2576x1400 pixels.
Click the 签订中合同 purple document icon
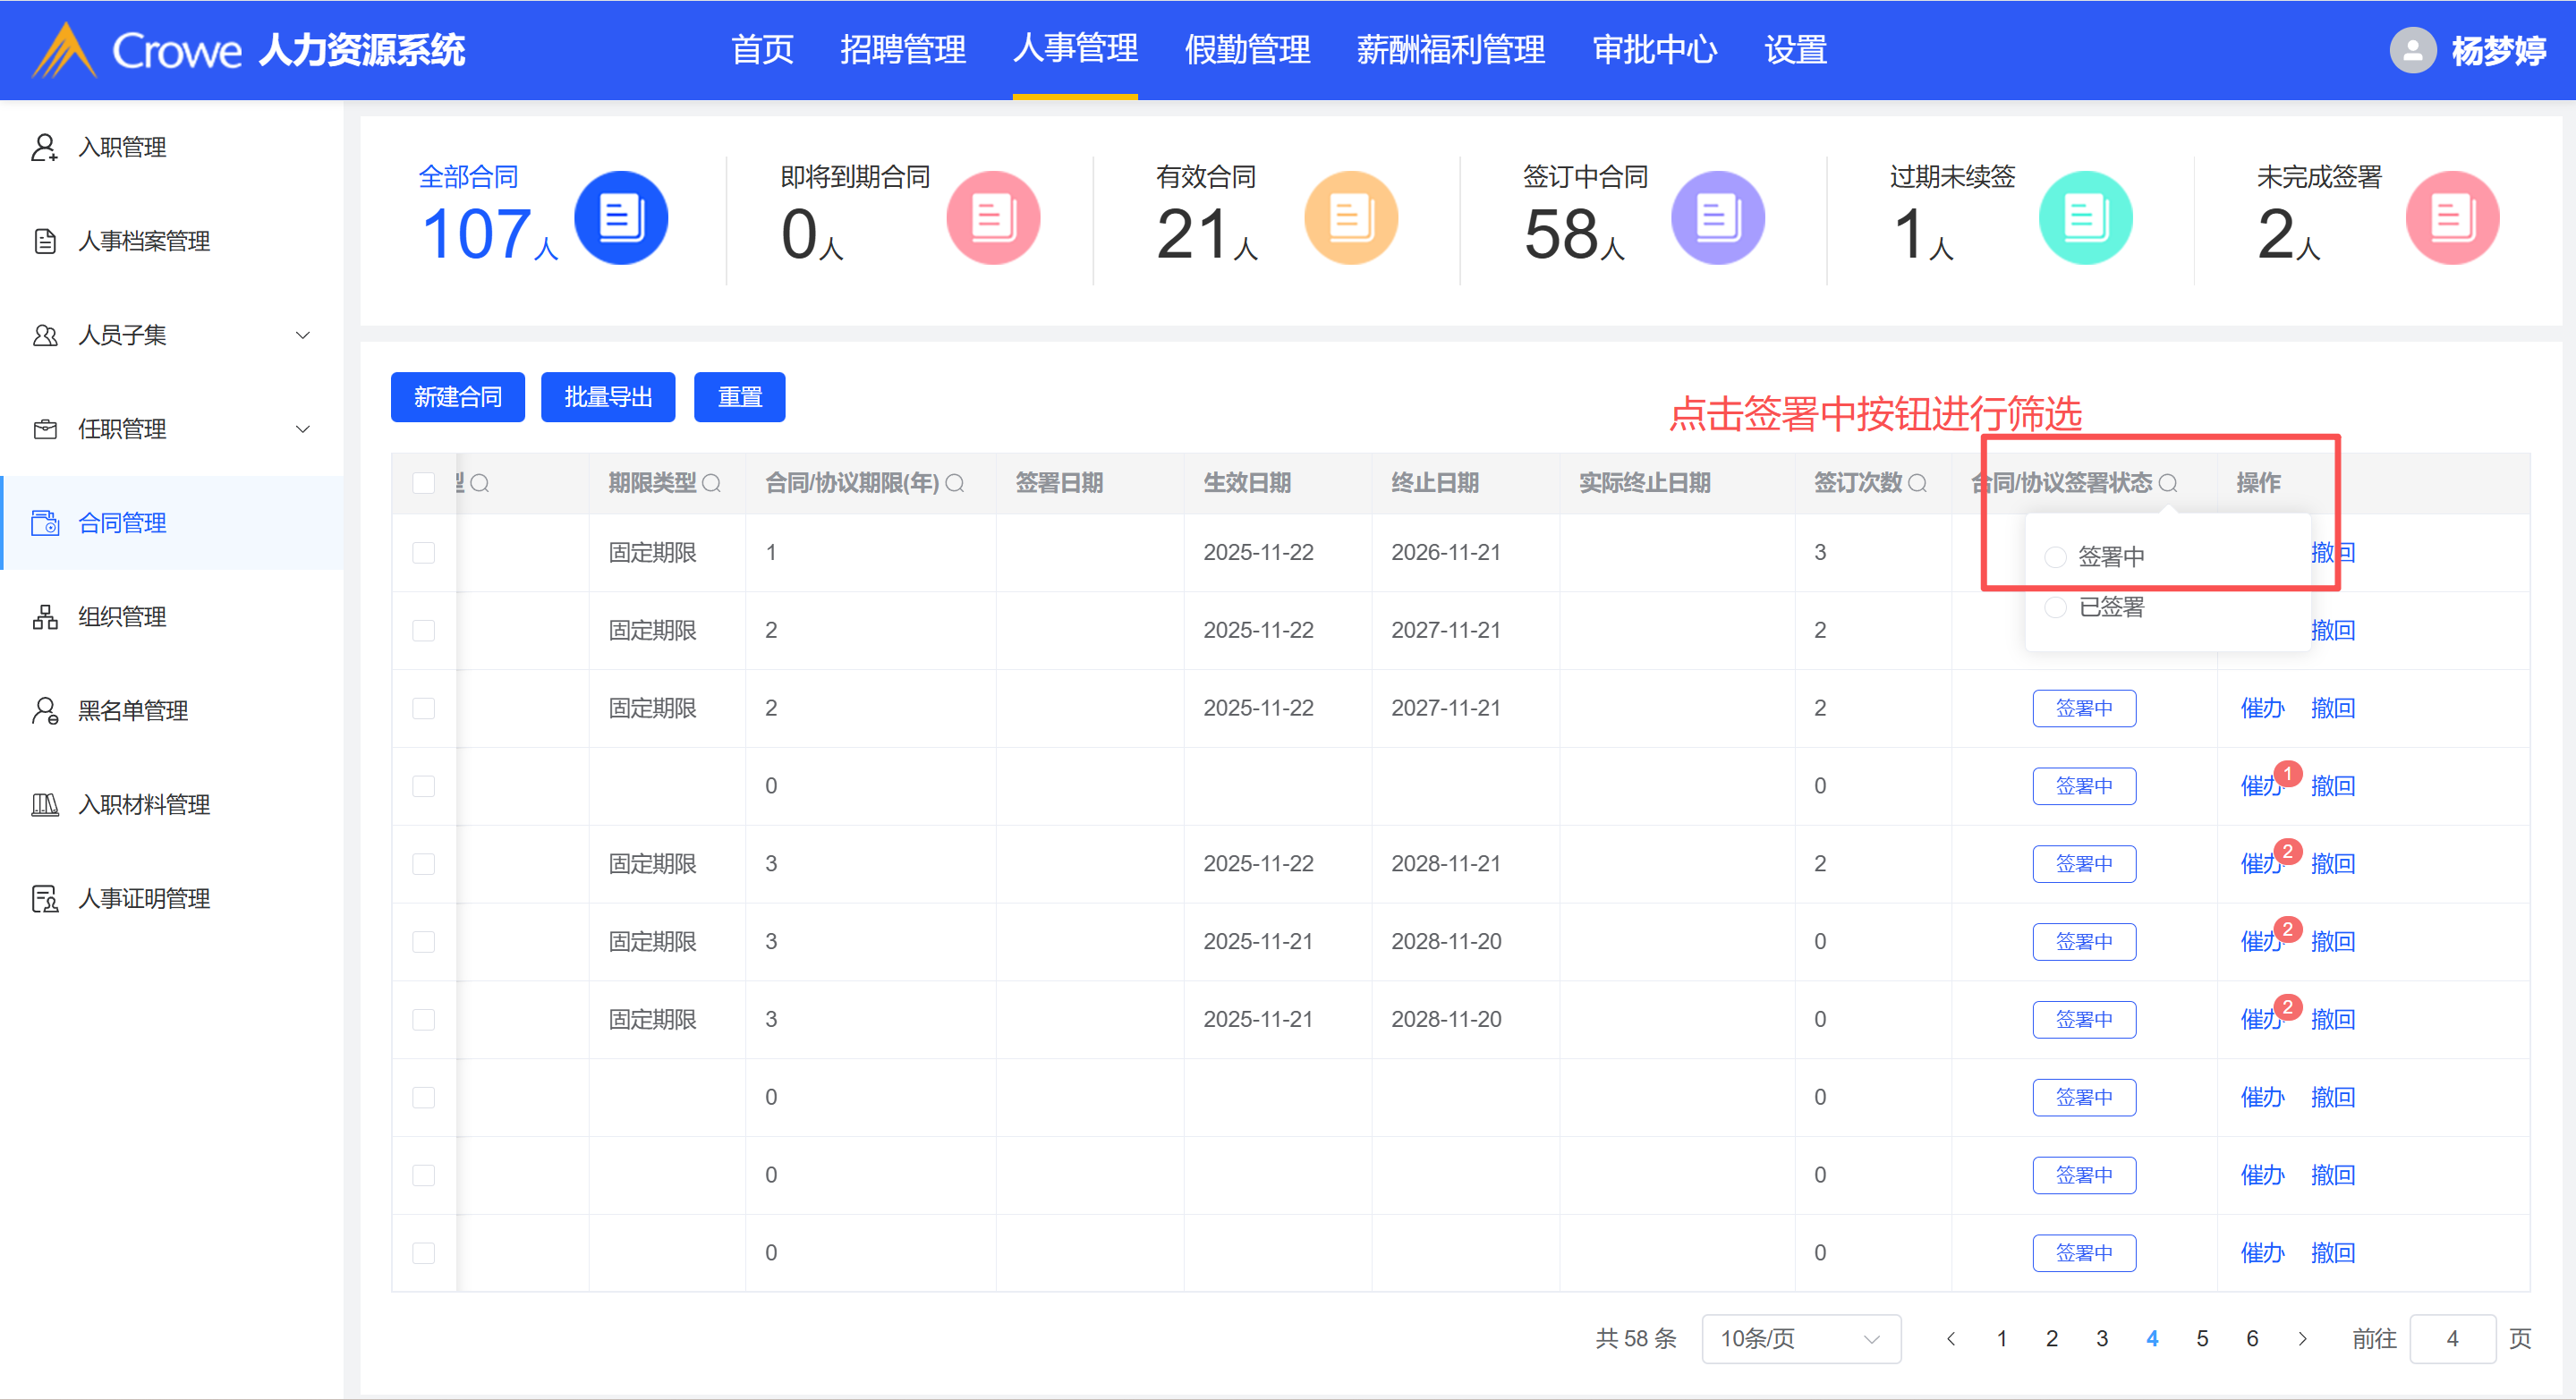pyautogui.click(x=1717, y=218)
